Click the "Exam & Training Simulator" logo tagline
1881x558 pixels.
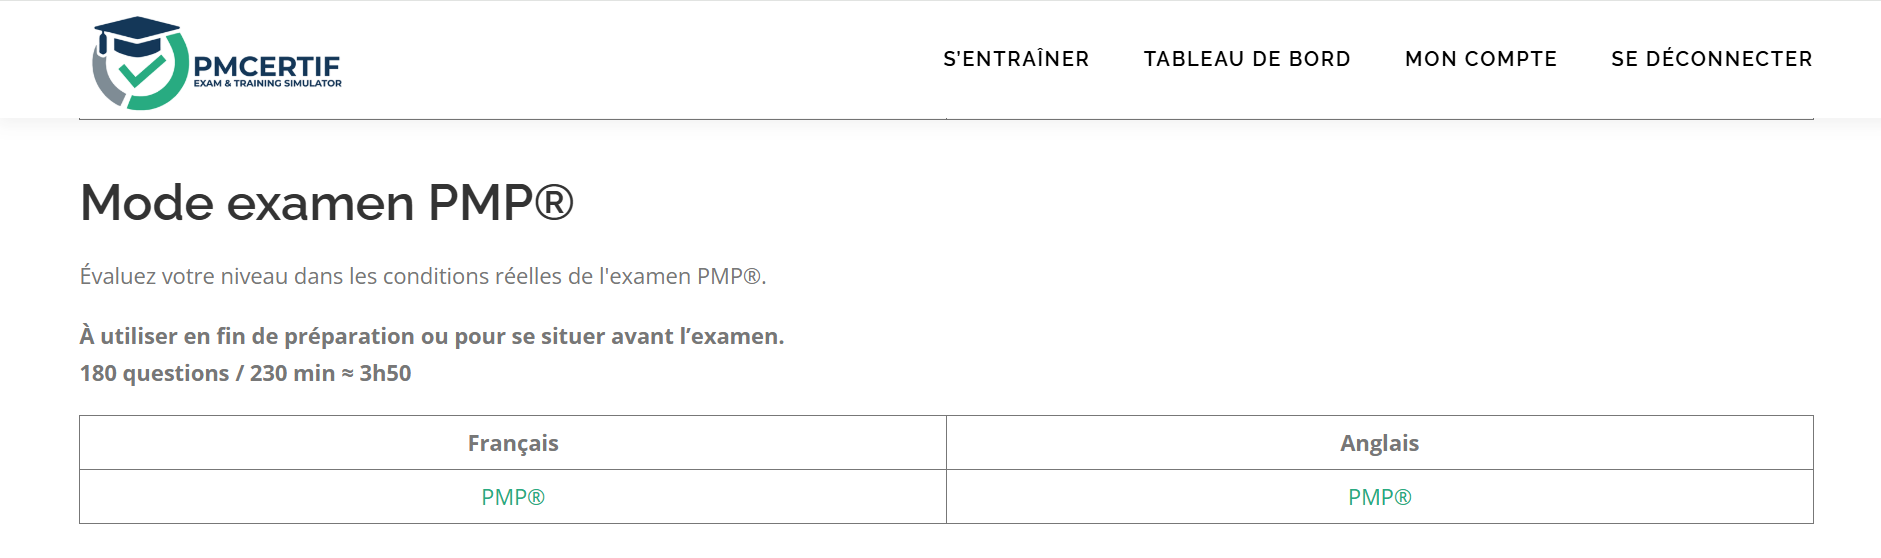pos(267,84)
